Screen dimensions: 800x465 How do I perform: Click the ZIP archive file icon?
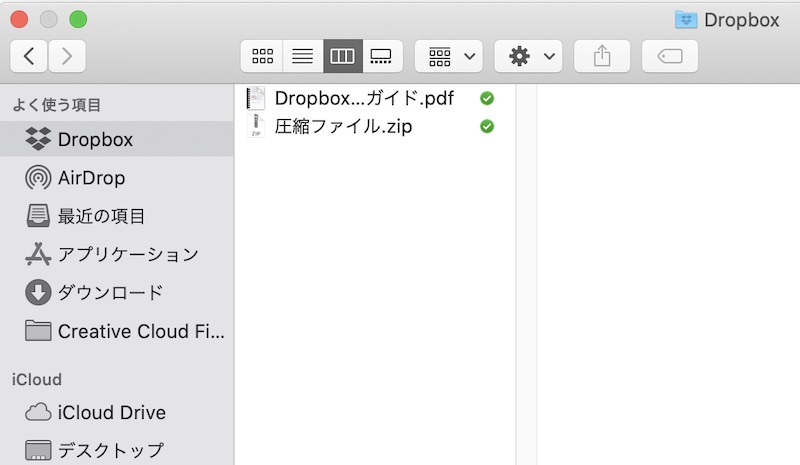point(256,126)
